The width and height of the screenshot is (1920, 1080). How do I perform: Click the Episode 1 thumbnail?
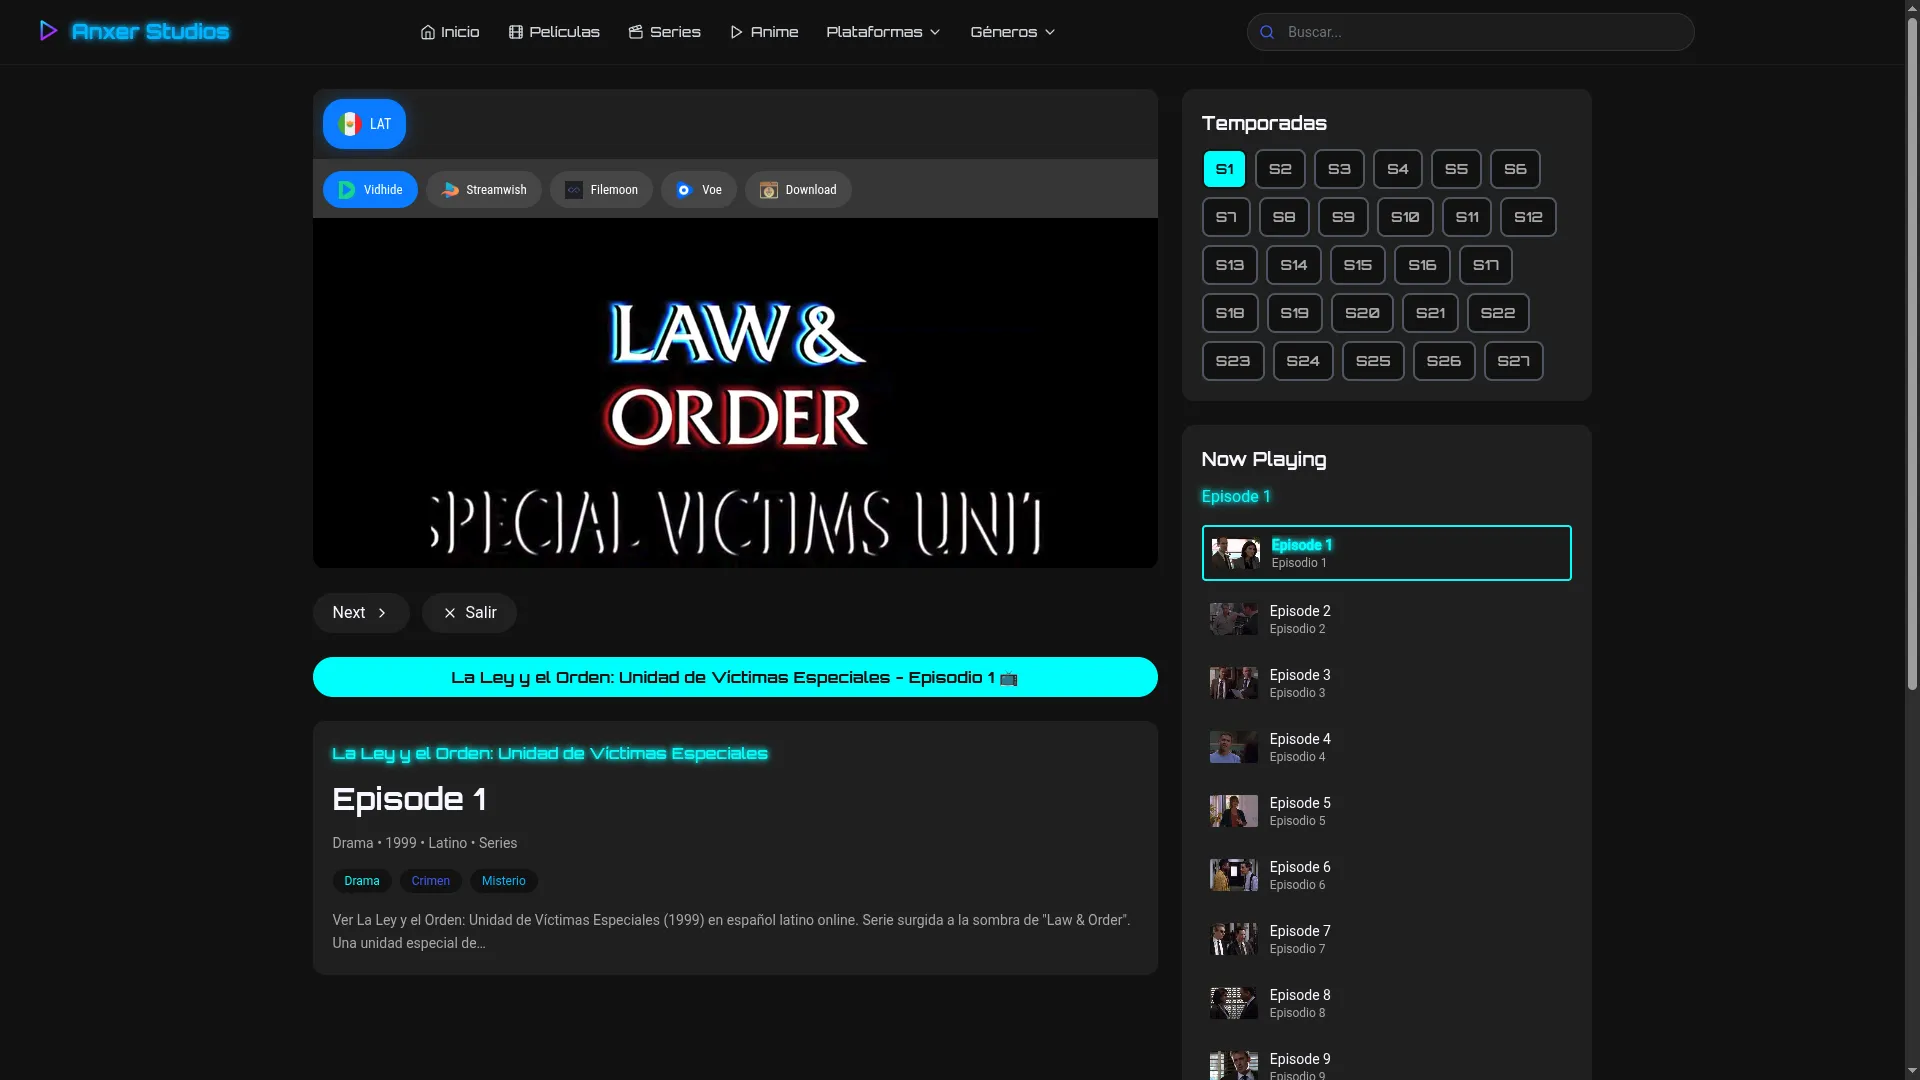tap(1236, 553)
